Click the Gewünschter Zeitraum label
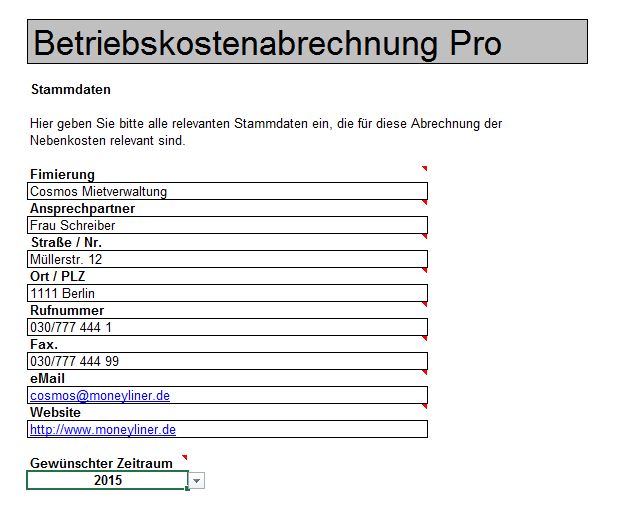Image resolution: width=619 pixels, height=524 pixels. coord(101,463)
